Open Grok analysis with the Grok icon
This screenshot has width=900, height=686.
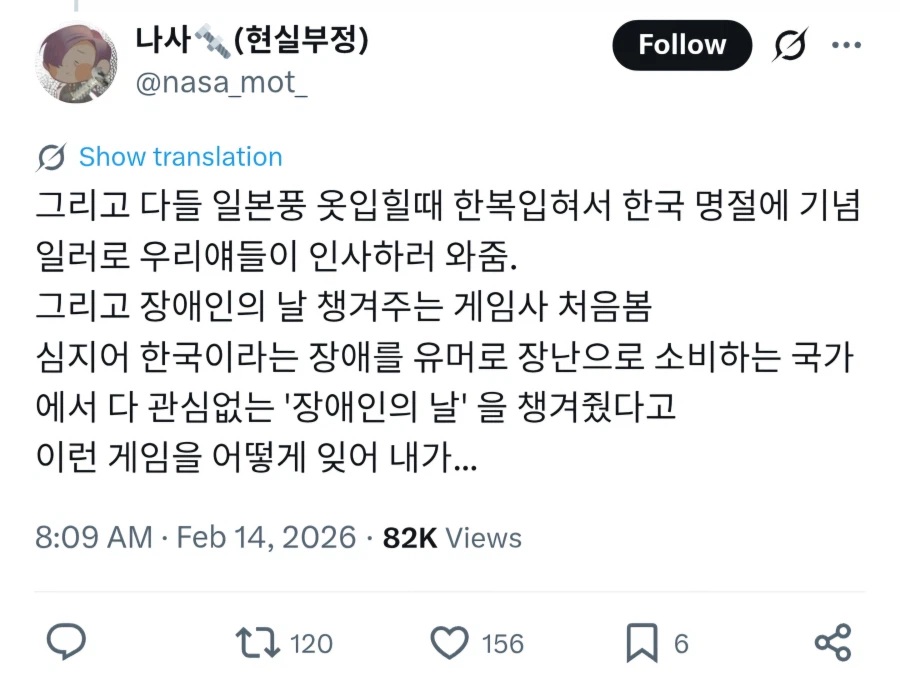pyautogui.click(x=789, y=44)
